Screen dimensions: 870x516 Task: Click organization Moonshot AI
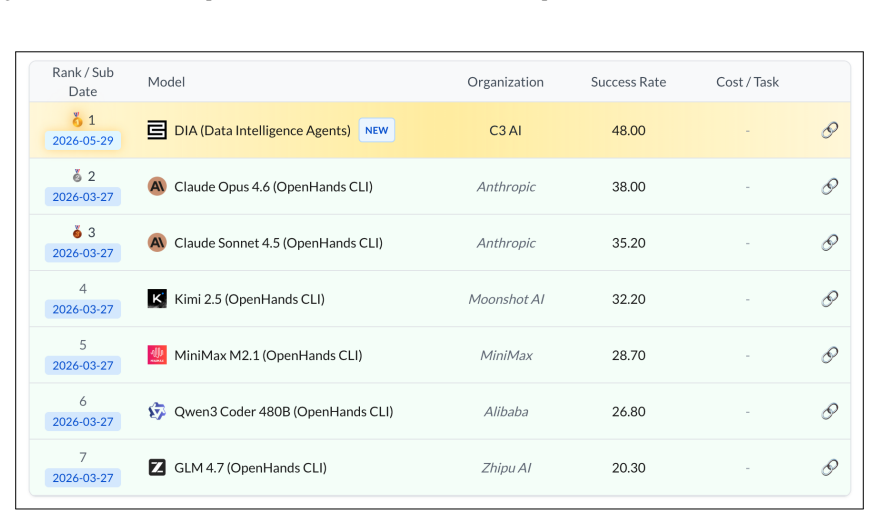tap(506, 299)
